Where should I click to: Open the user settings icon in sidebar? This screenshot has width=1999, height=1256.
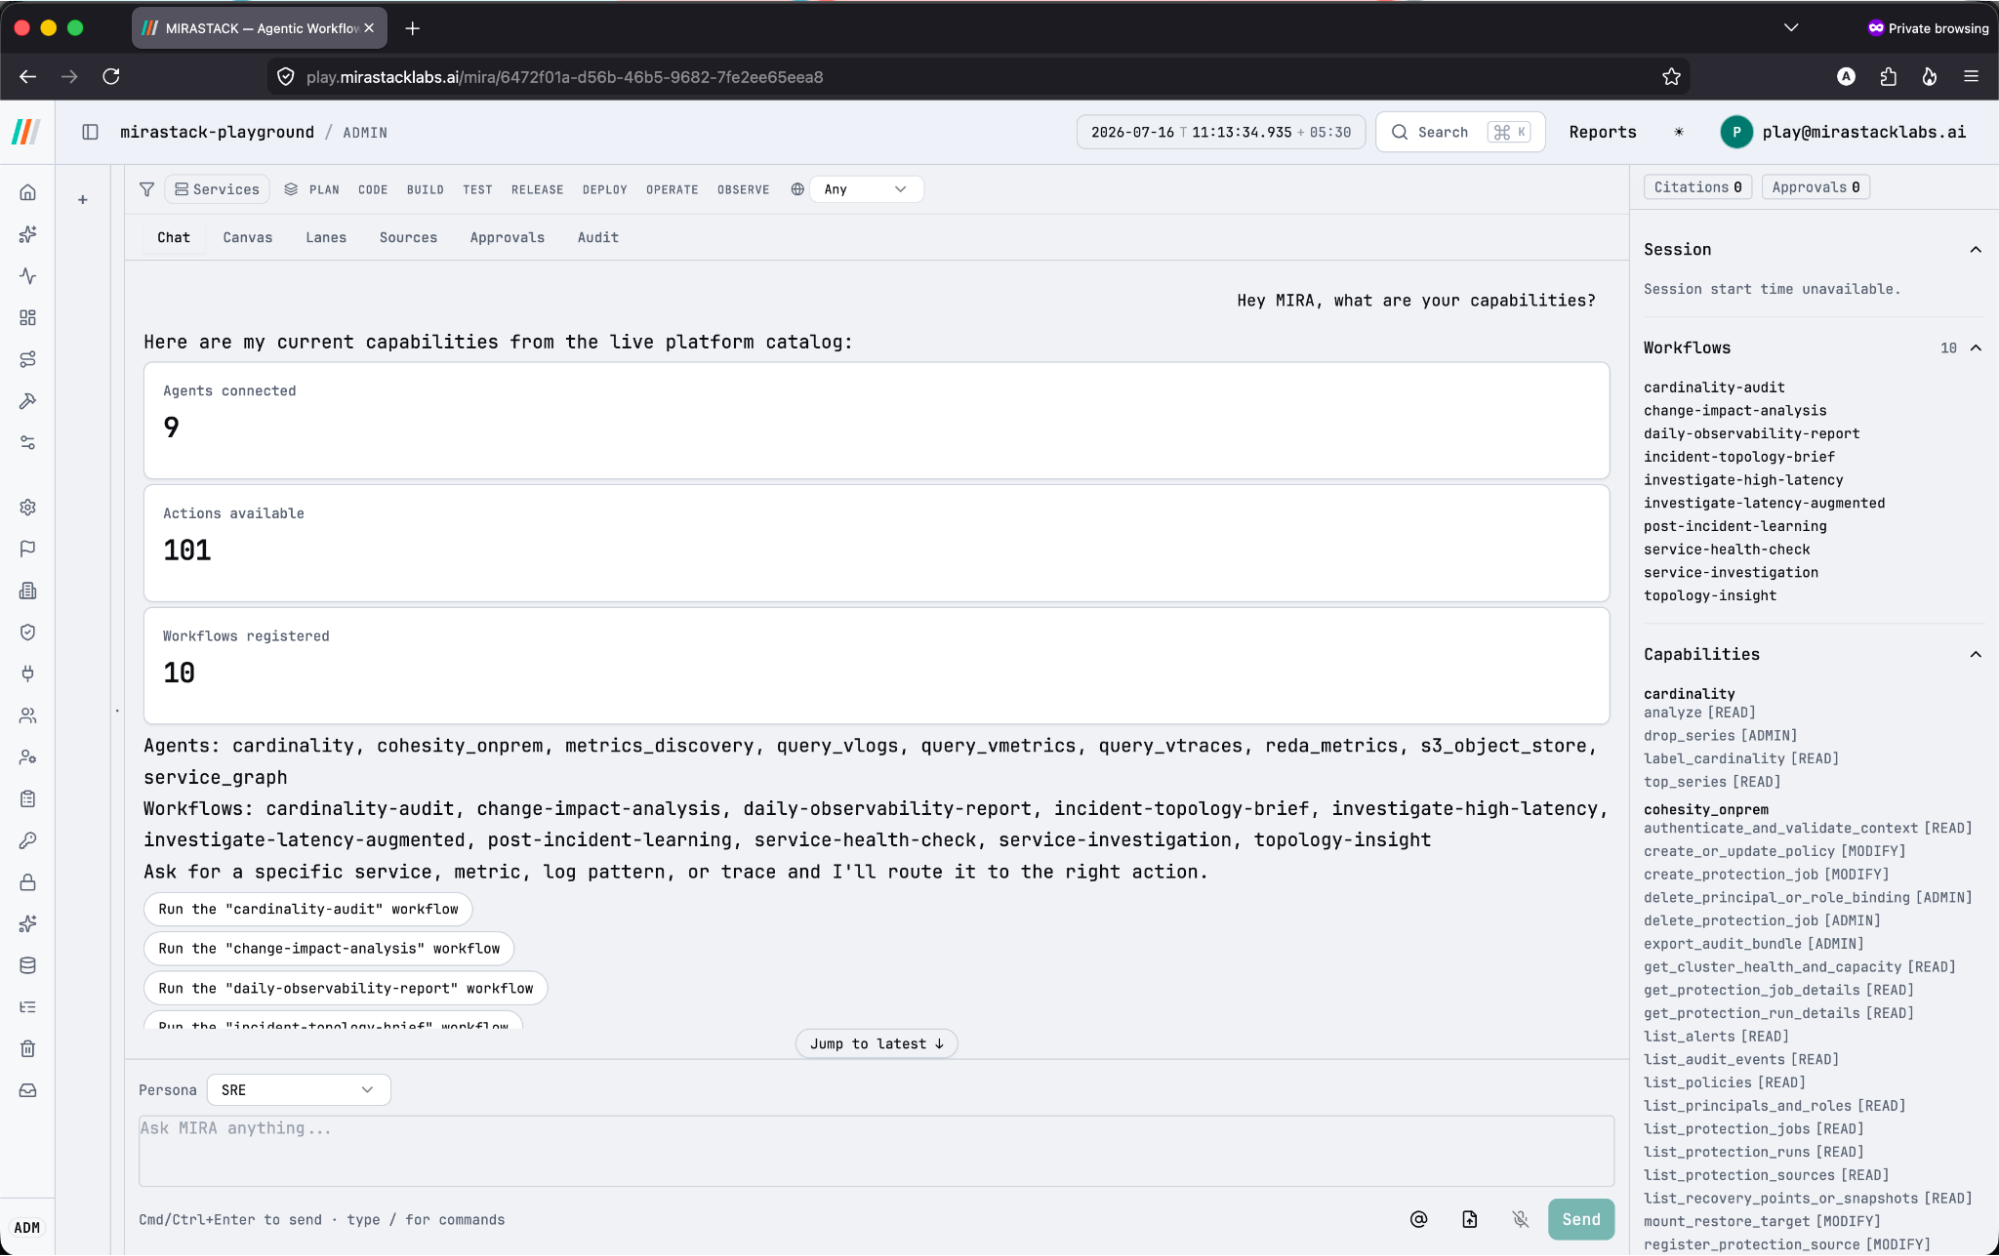(x=28, y=757)
